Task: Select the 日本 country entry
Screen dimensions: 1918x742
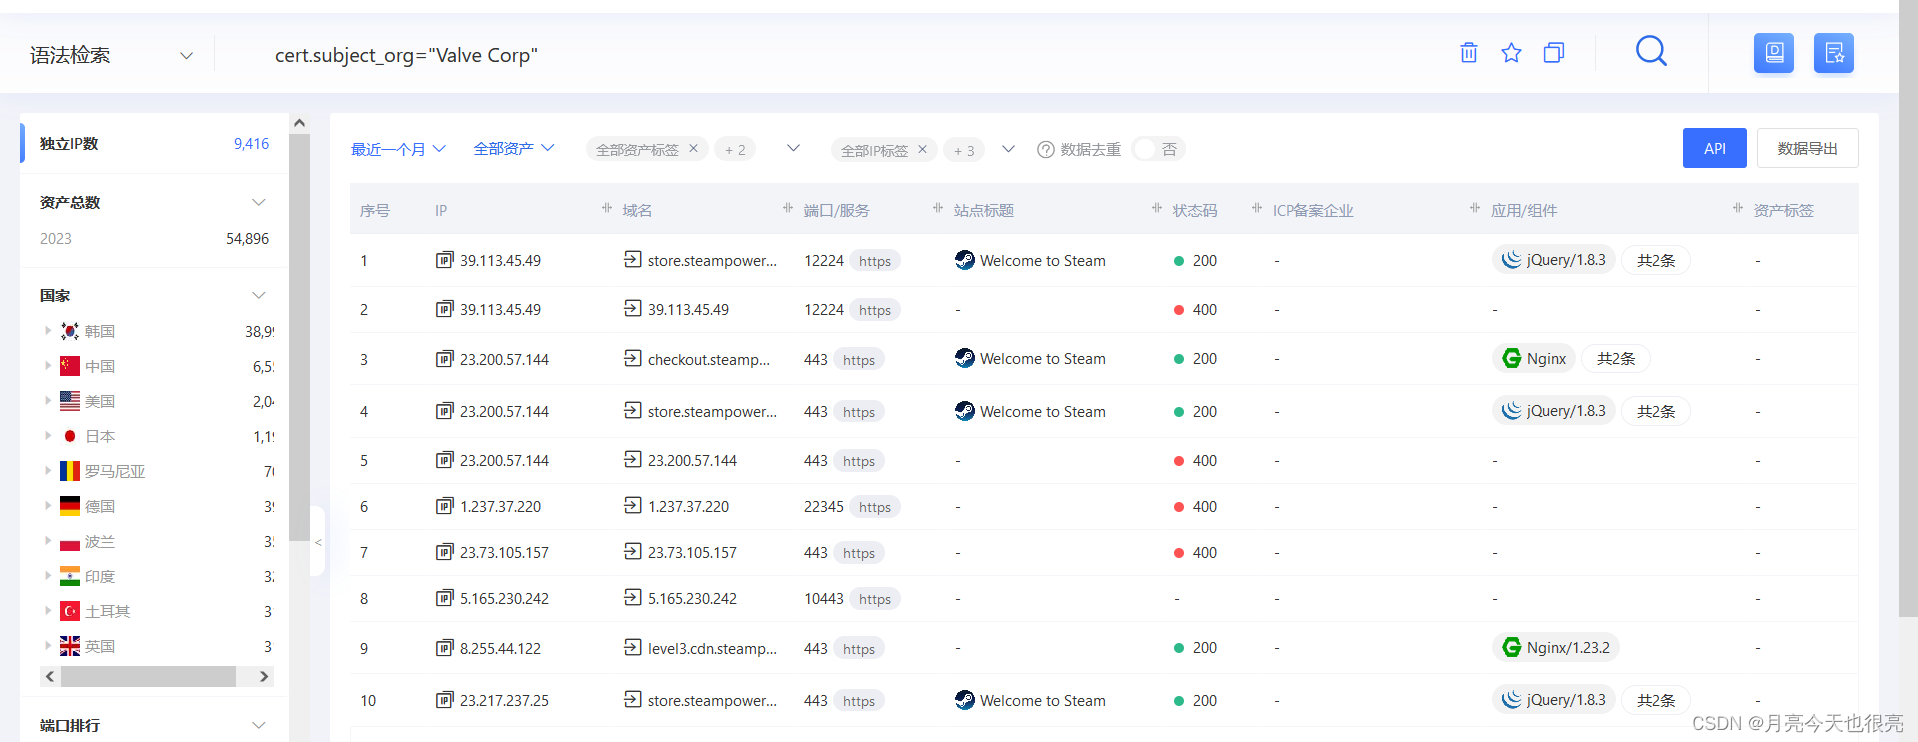Action: 100,436
